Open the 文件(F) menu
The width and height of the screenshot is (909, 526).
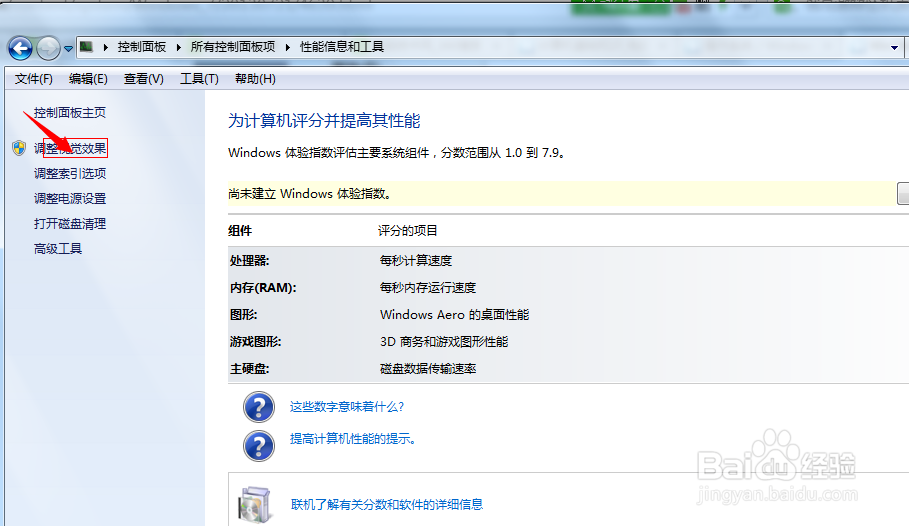tap(34, 79)
